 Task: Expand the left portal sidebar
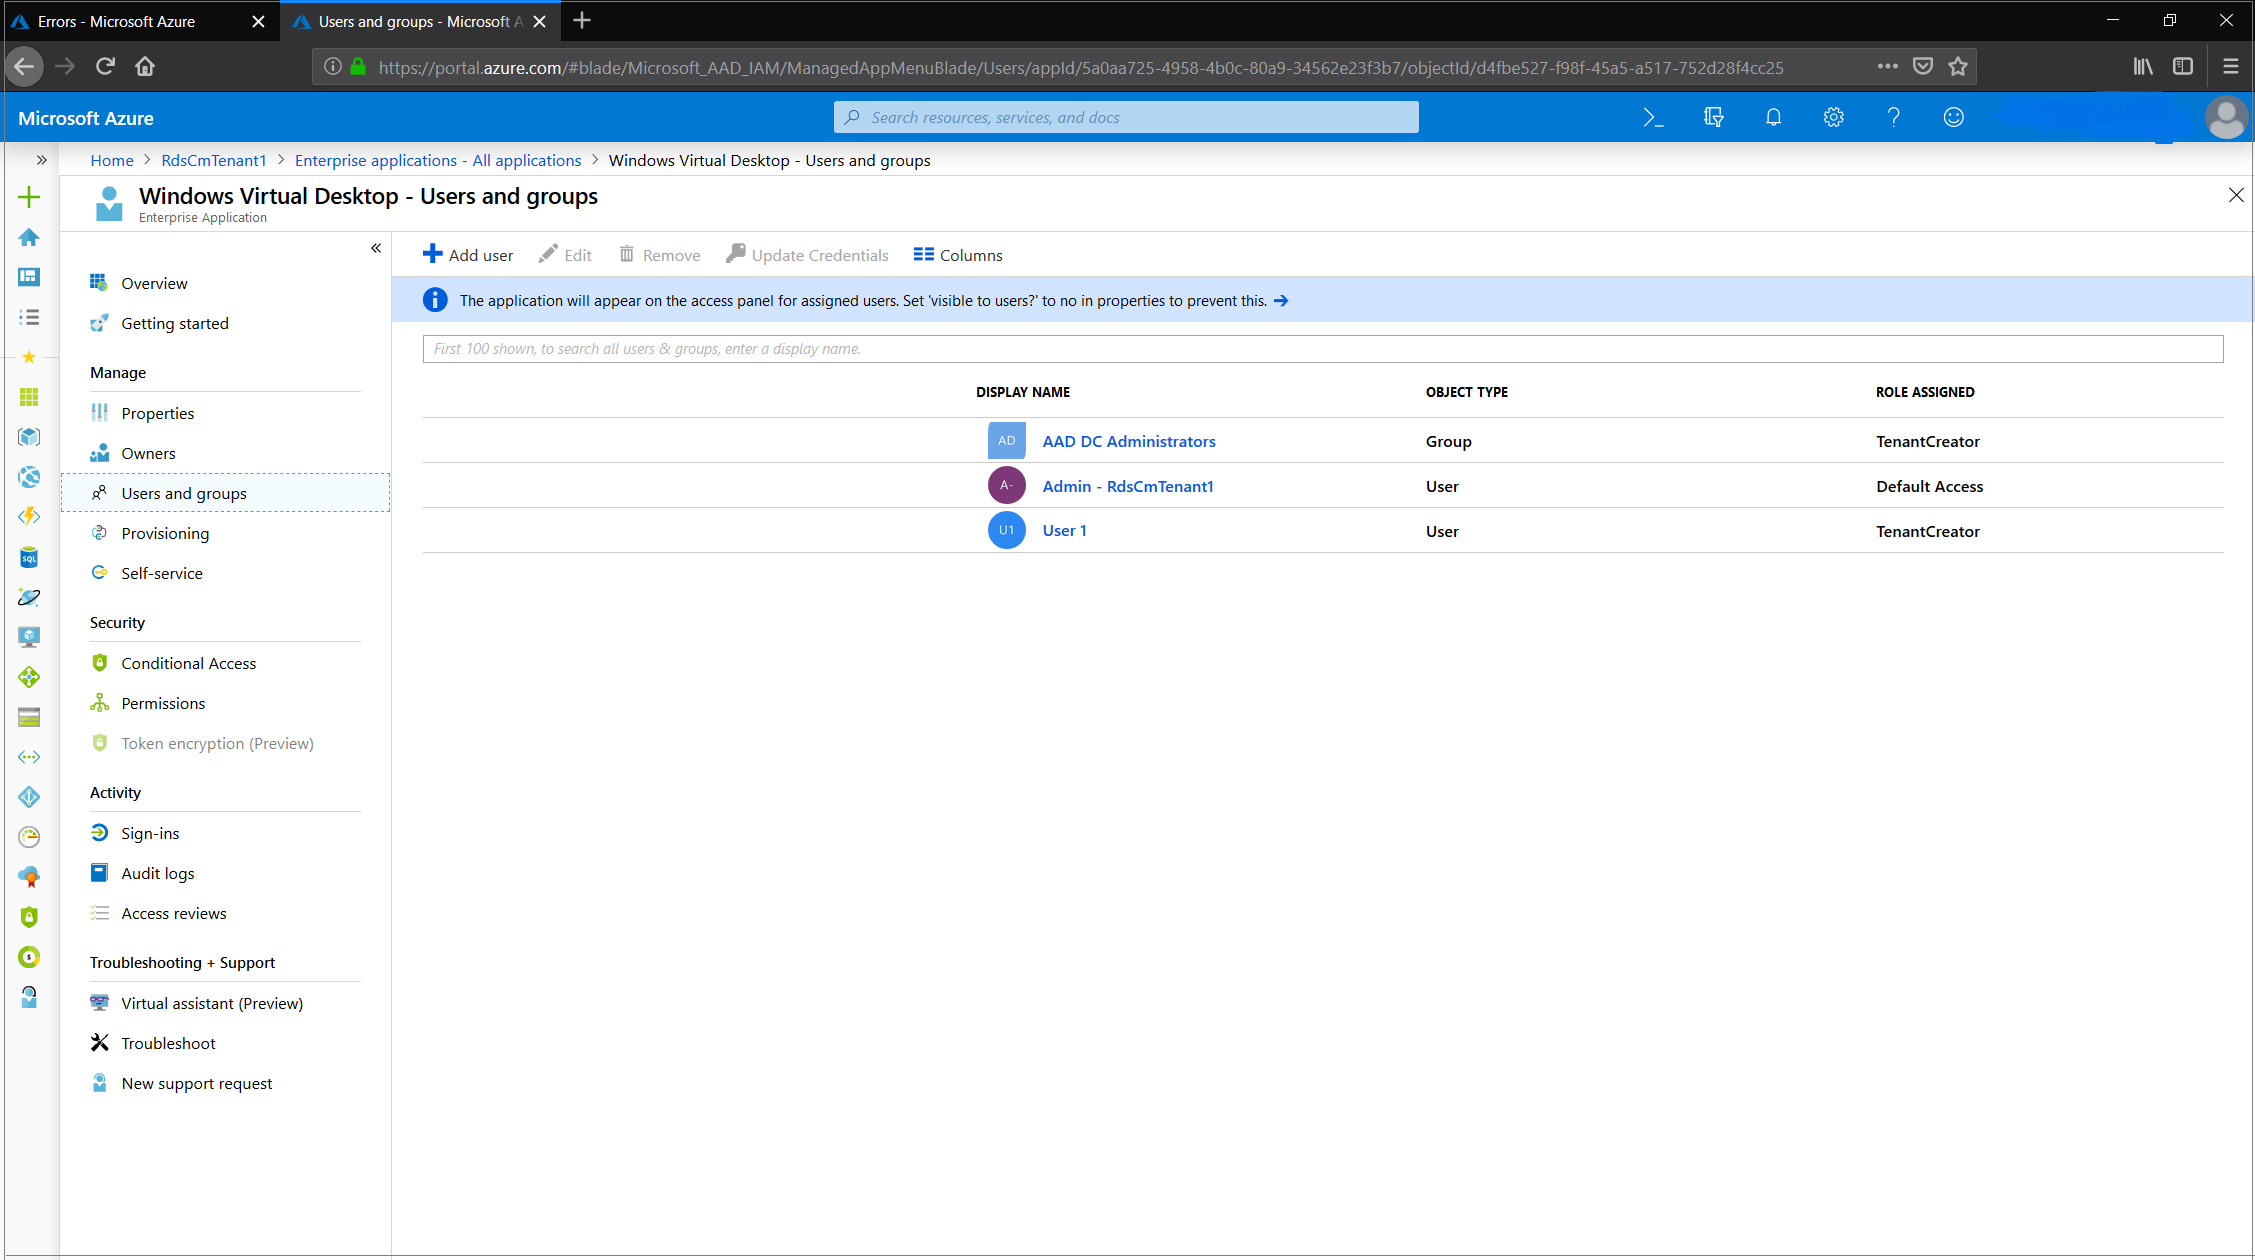tap(41, 160)
